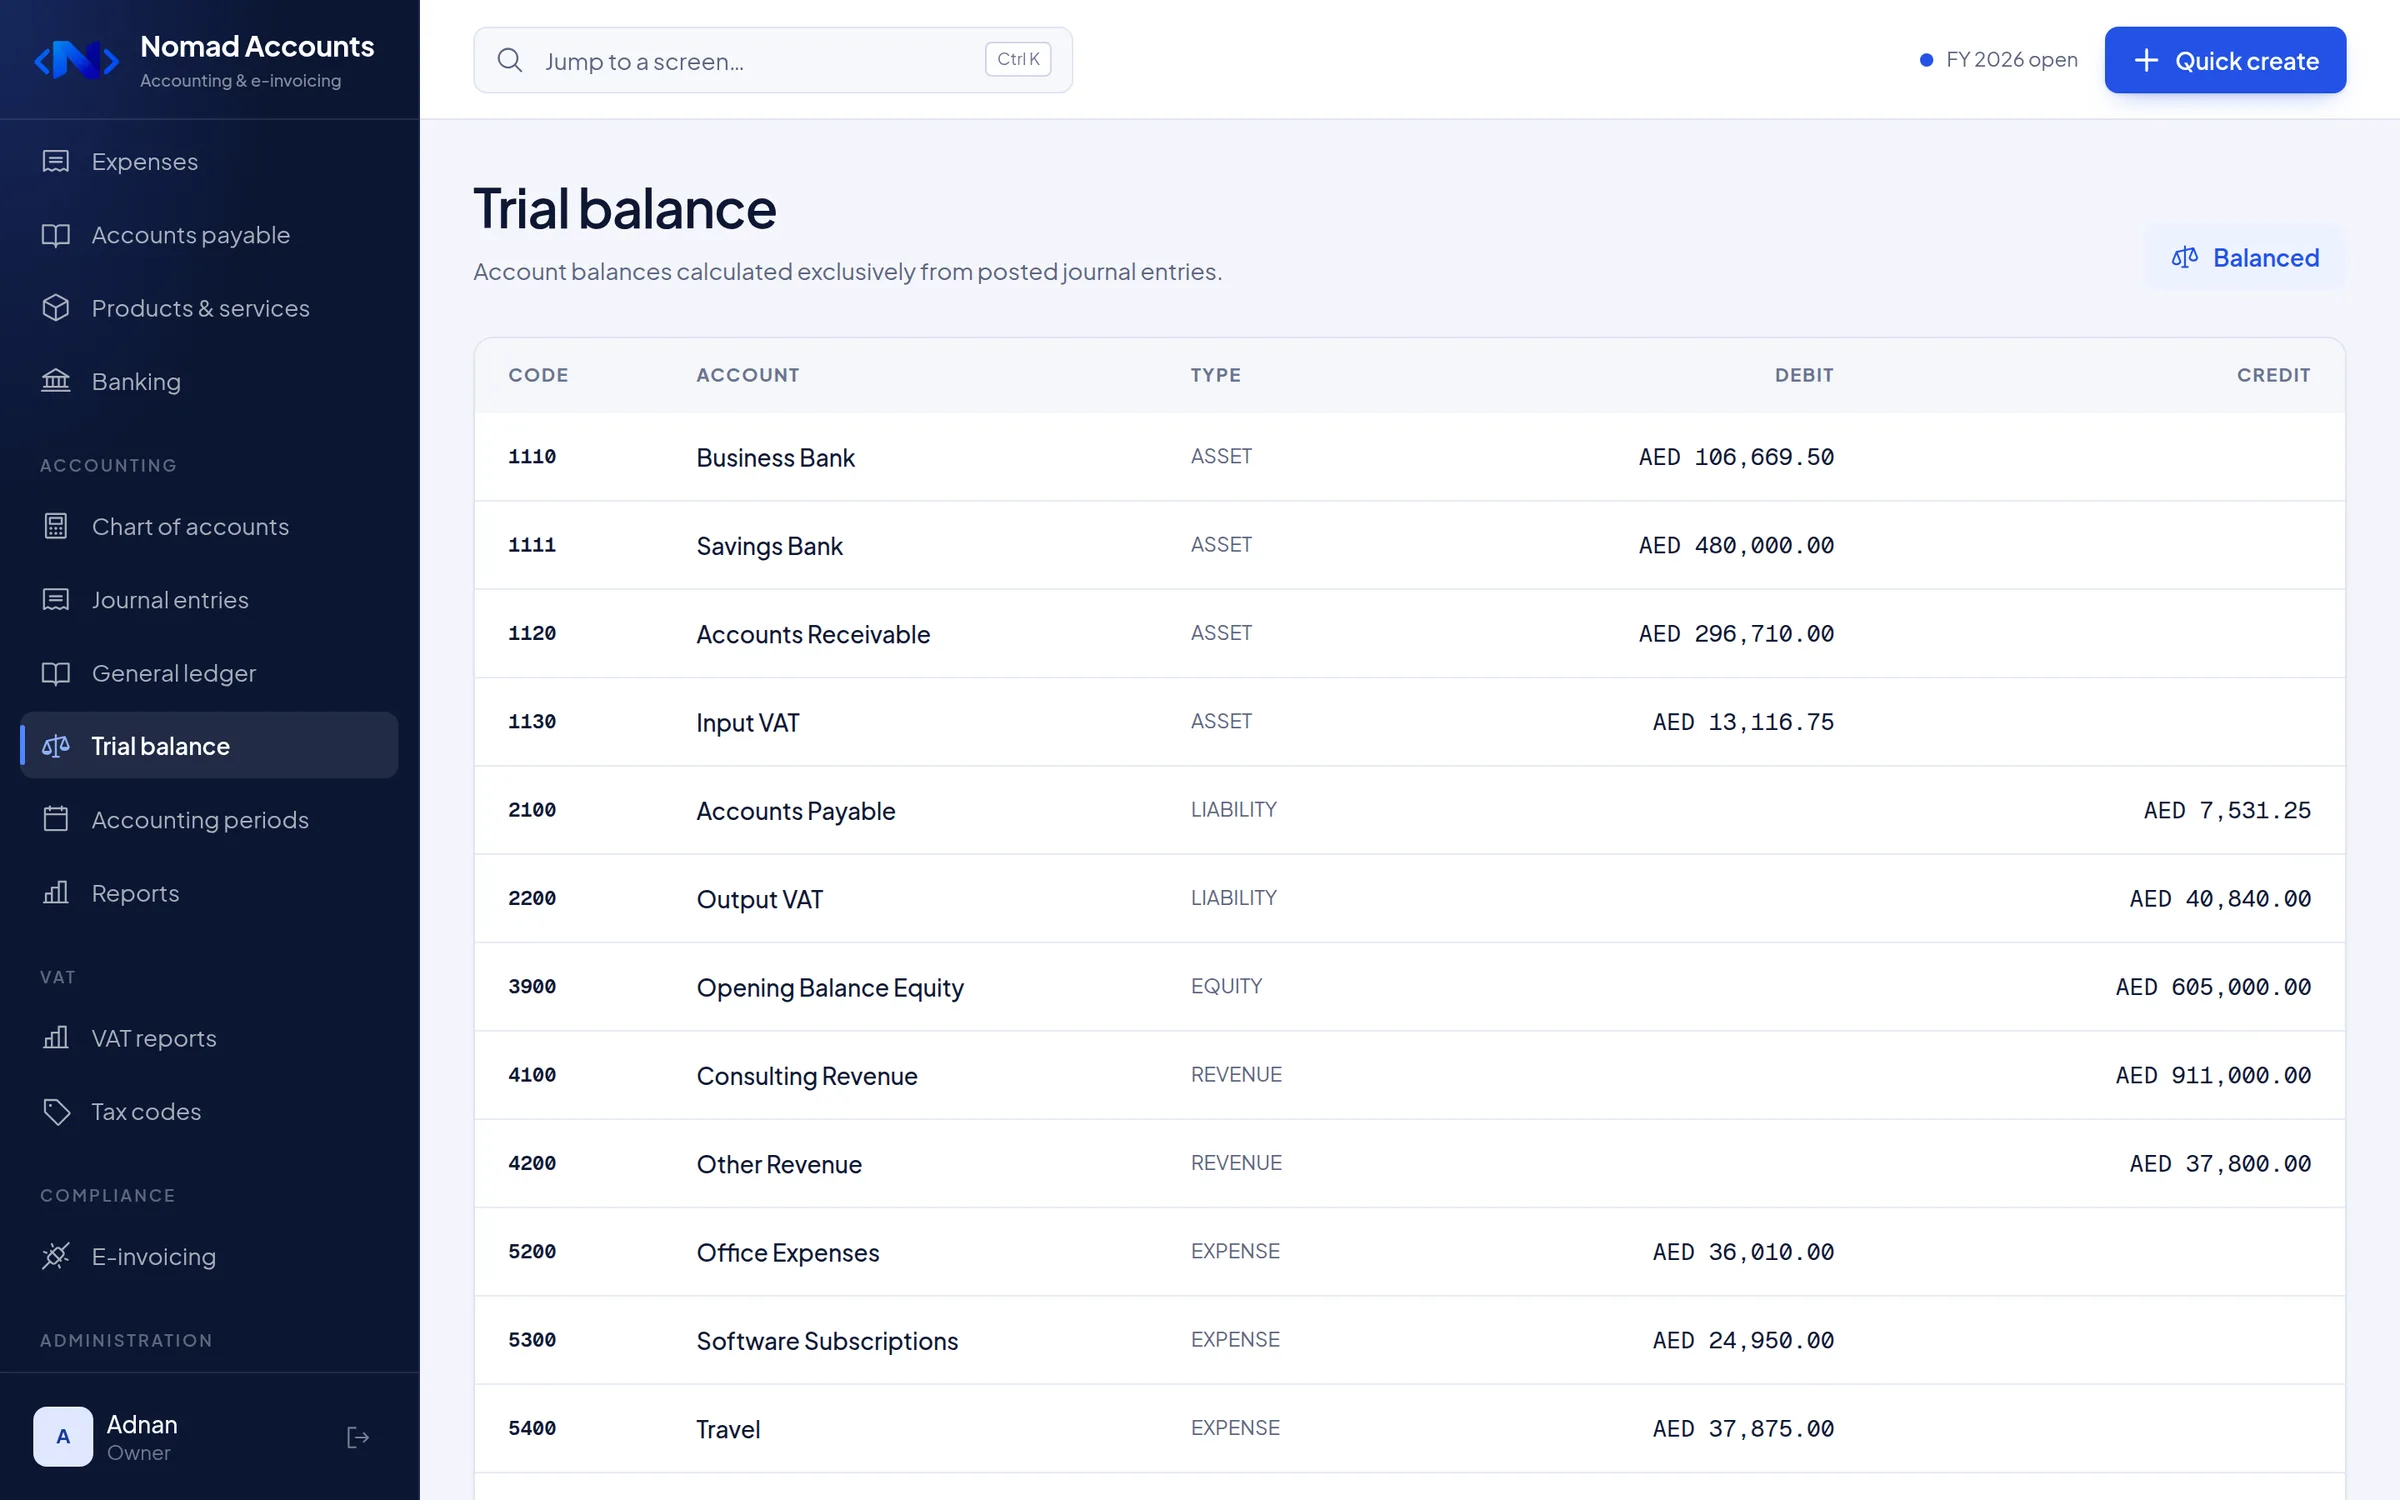2400x1500 pixels.
Task: Click the LIABILITY type for Output VAT
Action: (1233, 898)
